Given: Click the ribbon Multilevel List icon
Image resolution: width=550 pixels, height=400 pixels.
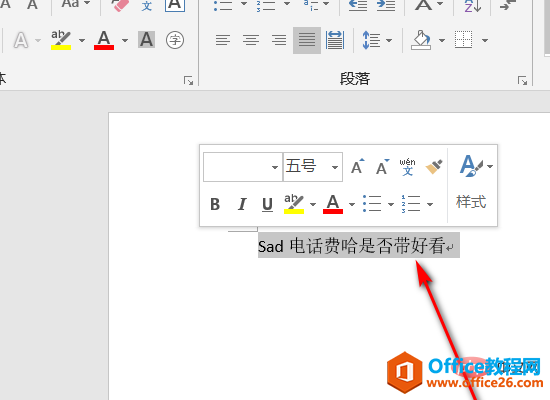Looking at the screenshot, I should [311, 5].
